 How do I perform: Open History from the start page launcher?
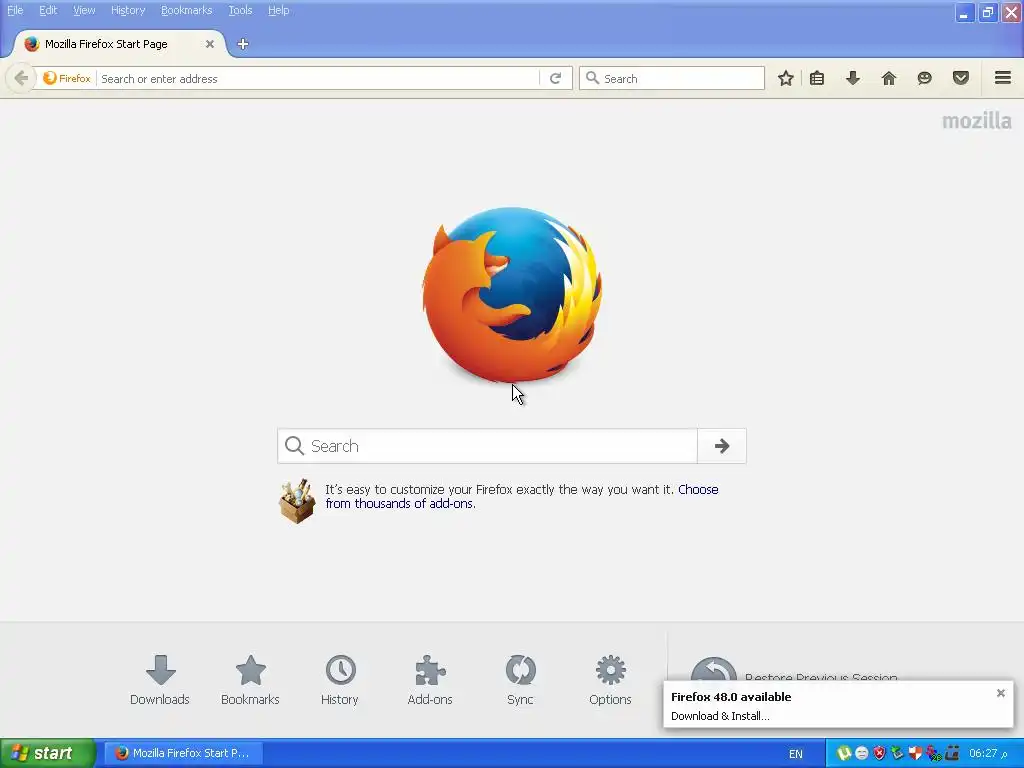tap(340, 680)
